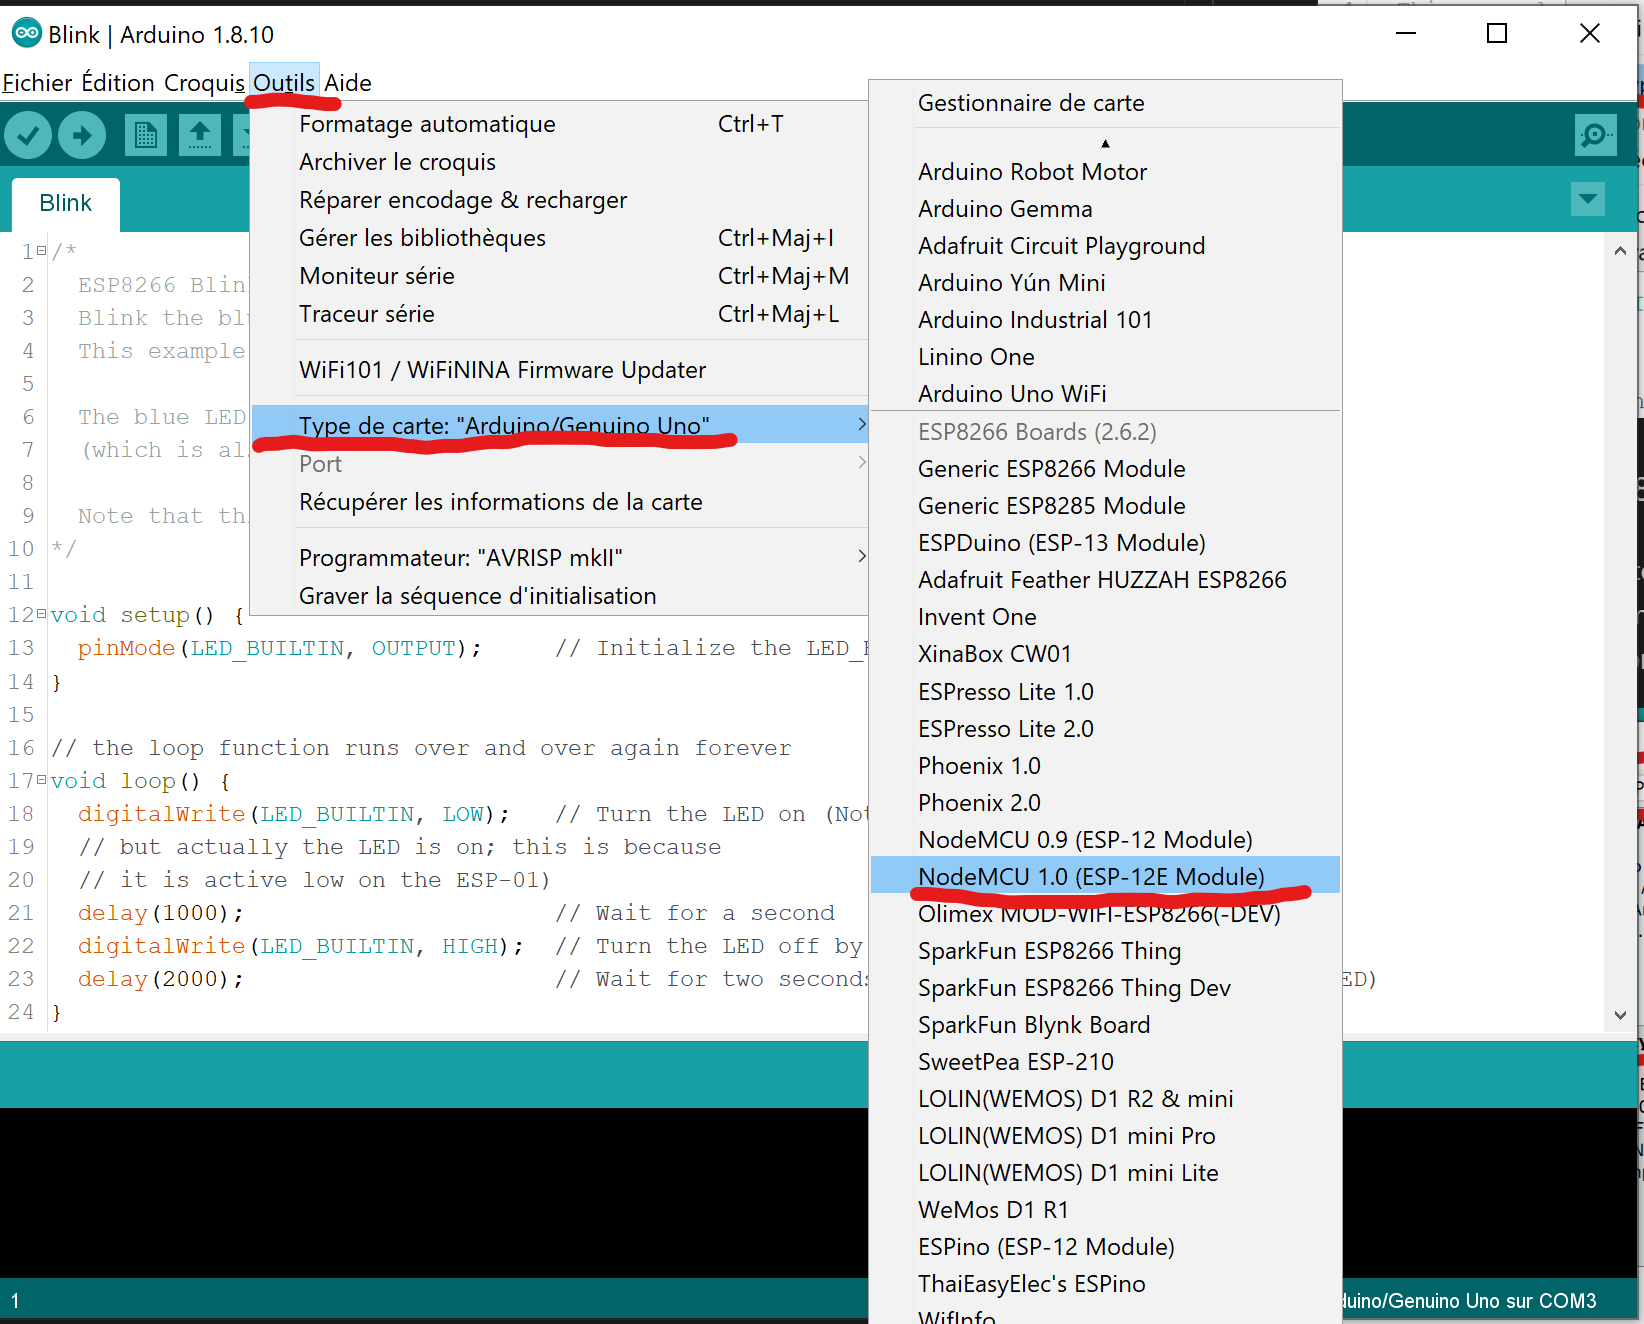Select Phoenix 1.0 board
1644x1324 pixels.
1105,766
